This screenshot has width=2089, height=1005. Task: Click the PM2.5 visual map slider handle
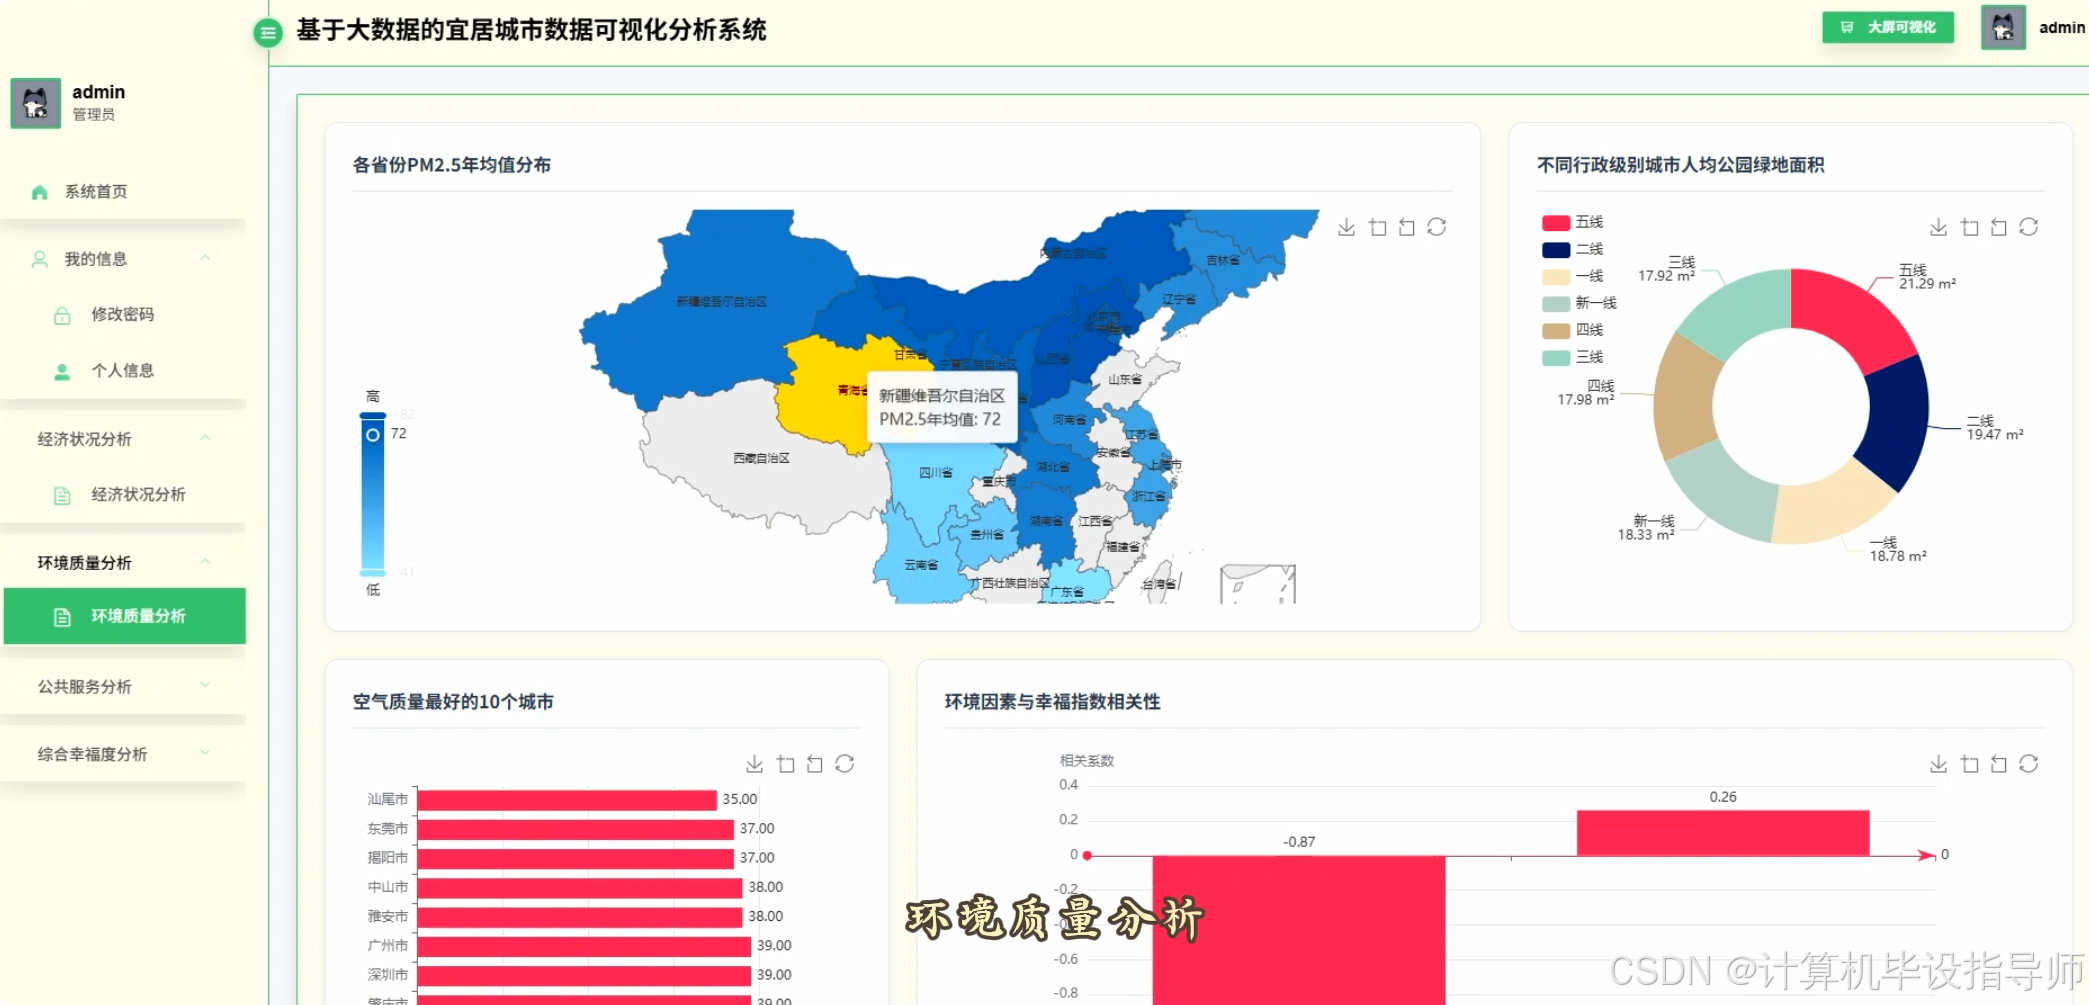(373, 435)
